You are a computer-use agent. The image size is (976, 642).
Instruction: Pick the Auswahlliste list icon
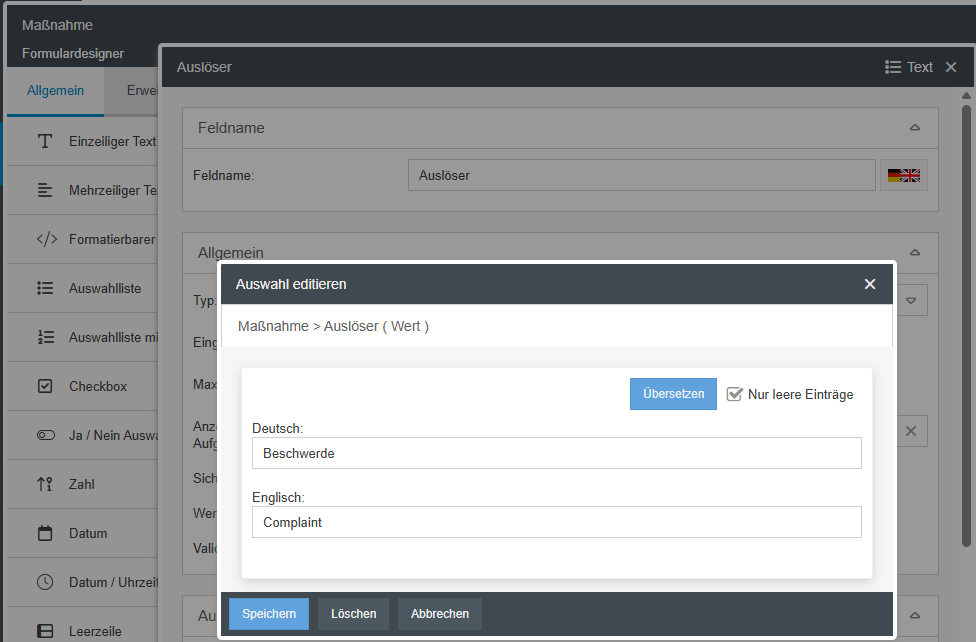[x=45, y=288]
